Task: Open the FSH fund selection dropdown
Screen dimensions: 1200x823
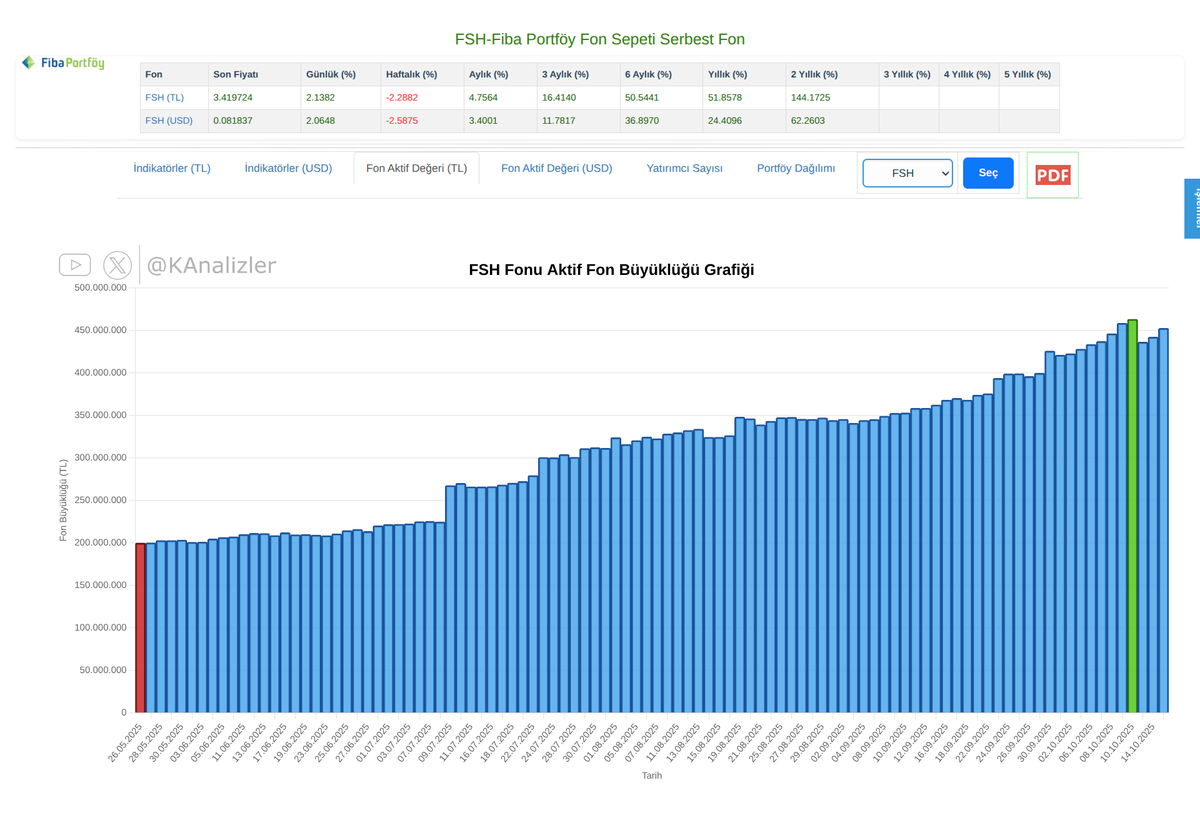Action: pos(906,172)
